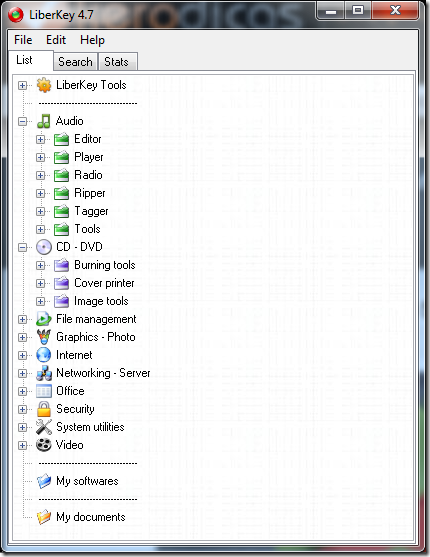
Task: Click the My softwares folder icon
Action: point(44,481)
